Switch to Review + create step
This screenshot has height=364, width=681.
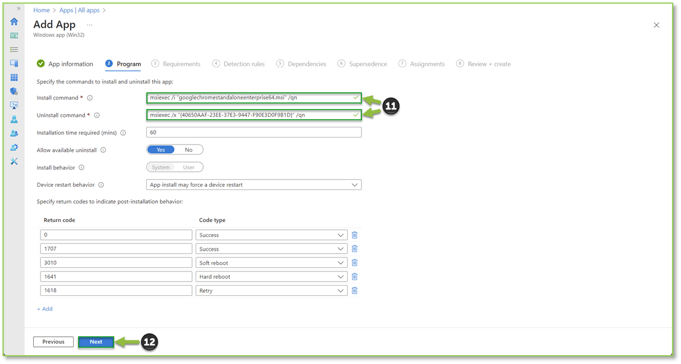click(483, 64)
